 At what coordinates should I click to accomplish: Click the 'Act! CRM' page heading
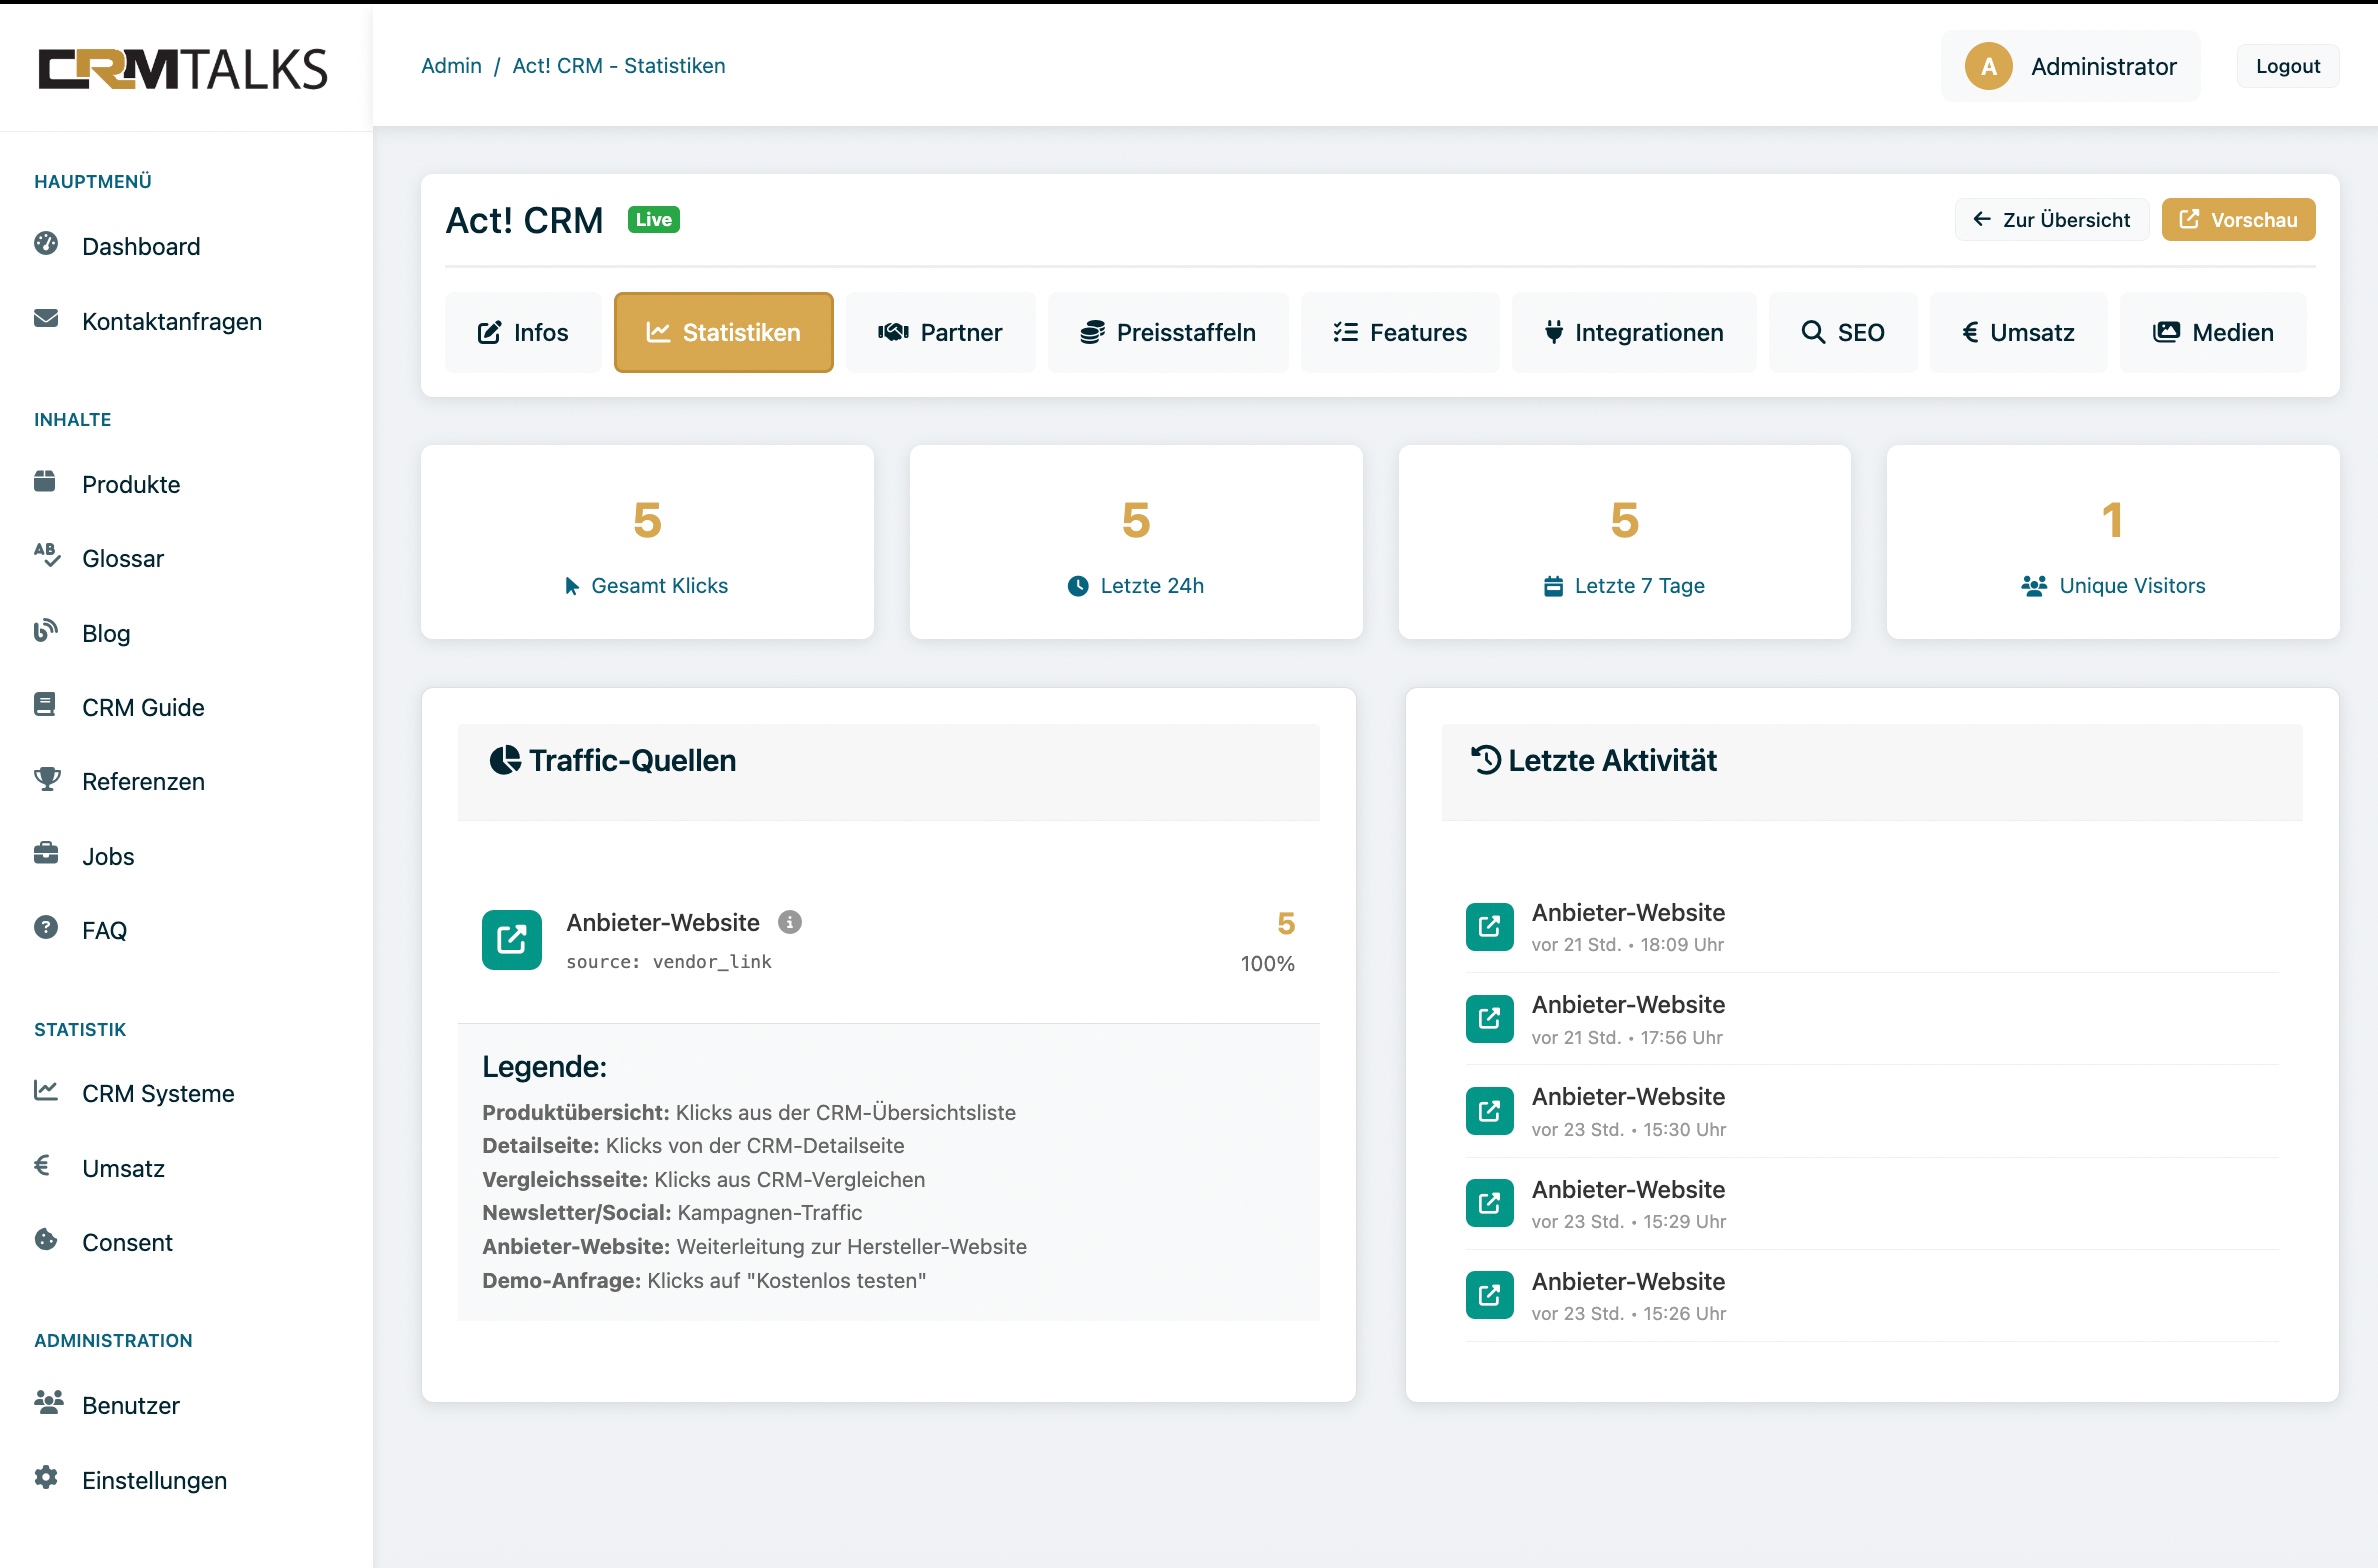[525, 221]
